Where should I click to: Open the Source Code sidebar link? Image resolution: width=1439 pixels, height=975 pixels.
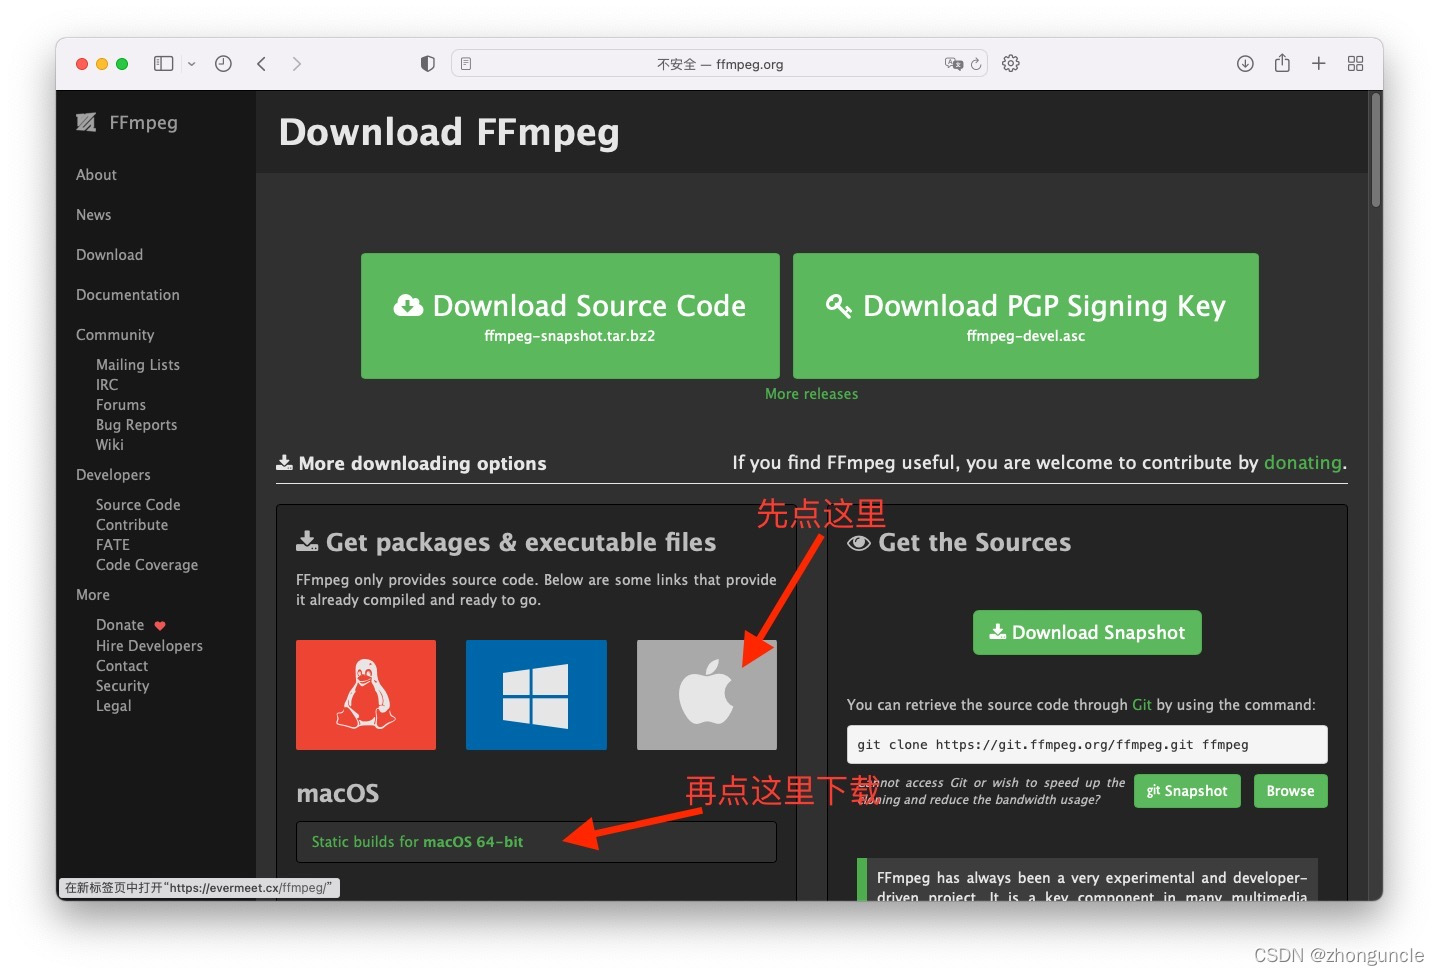pyautogui.click(x=138, y=505)
